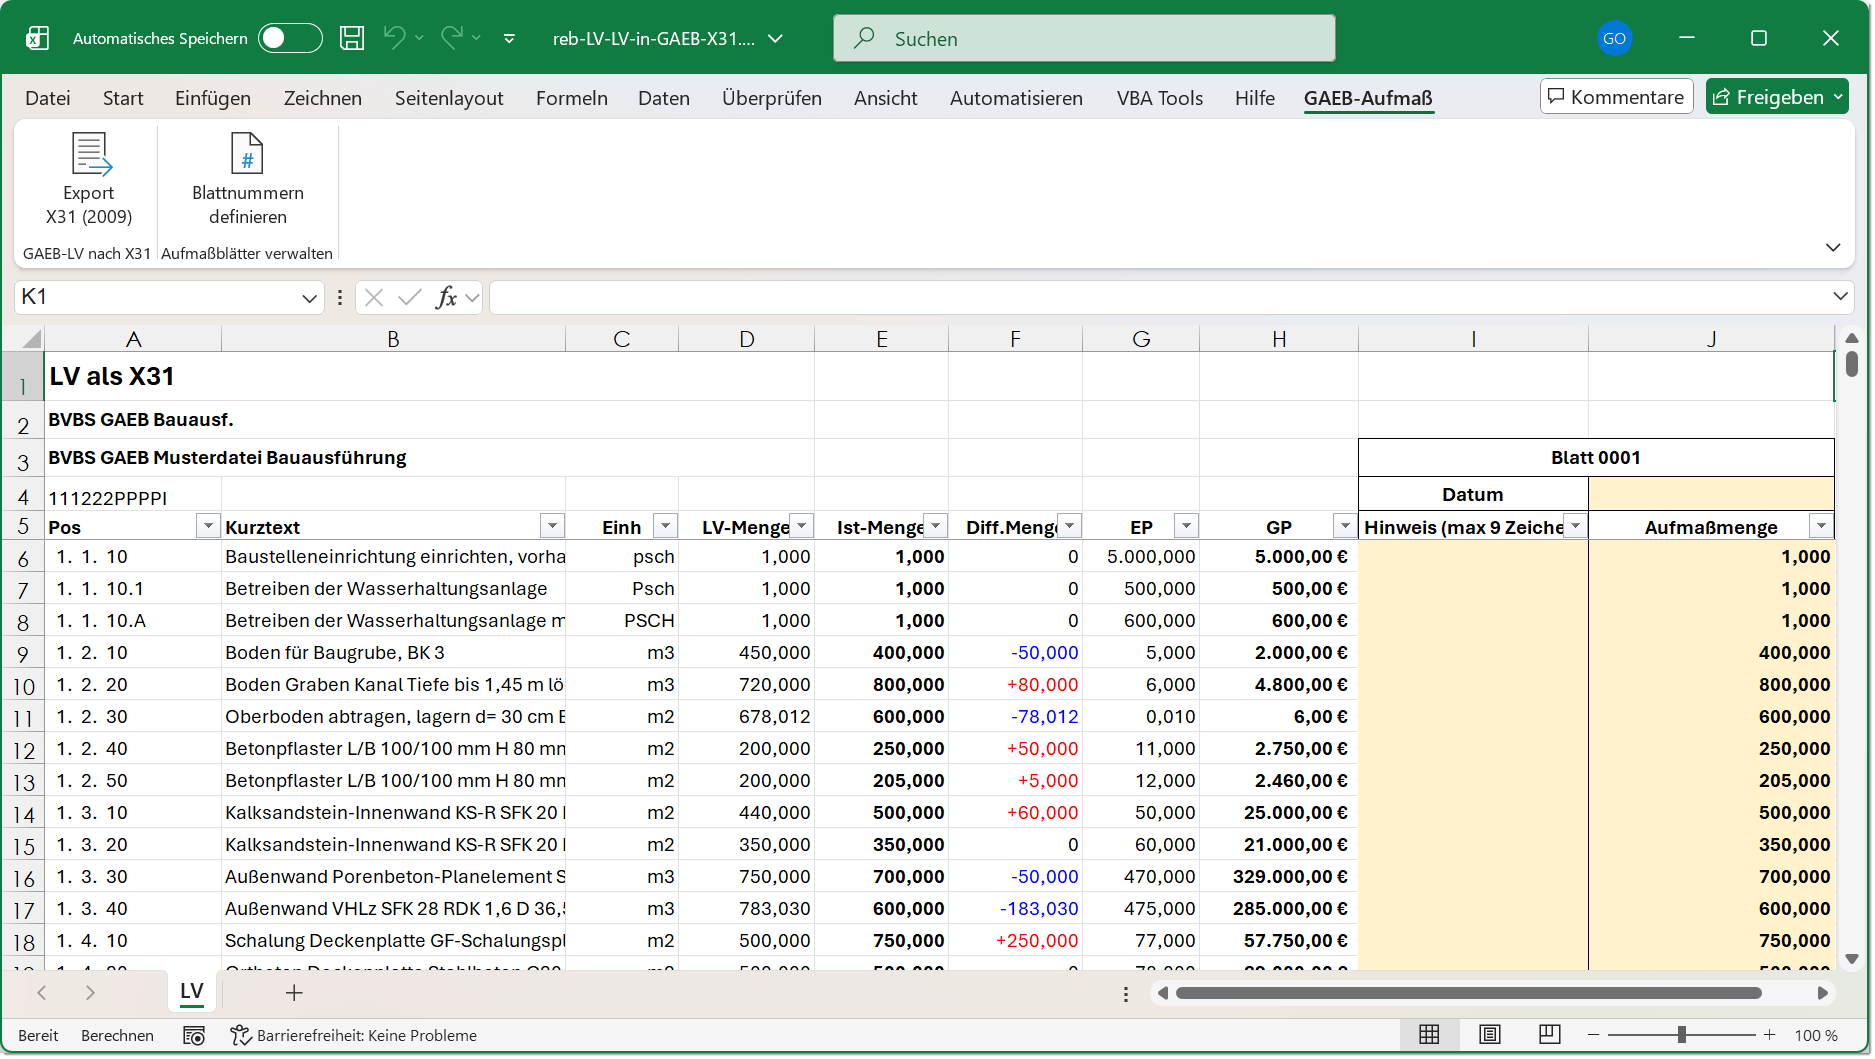Add a new worksheet with the plus icon
This screenshot has width=1875, height=1059.
[x=293, y=992]
